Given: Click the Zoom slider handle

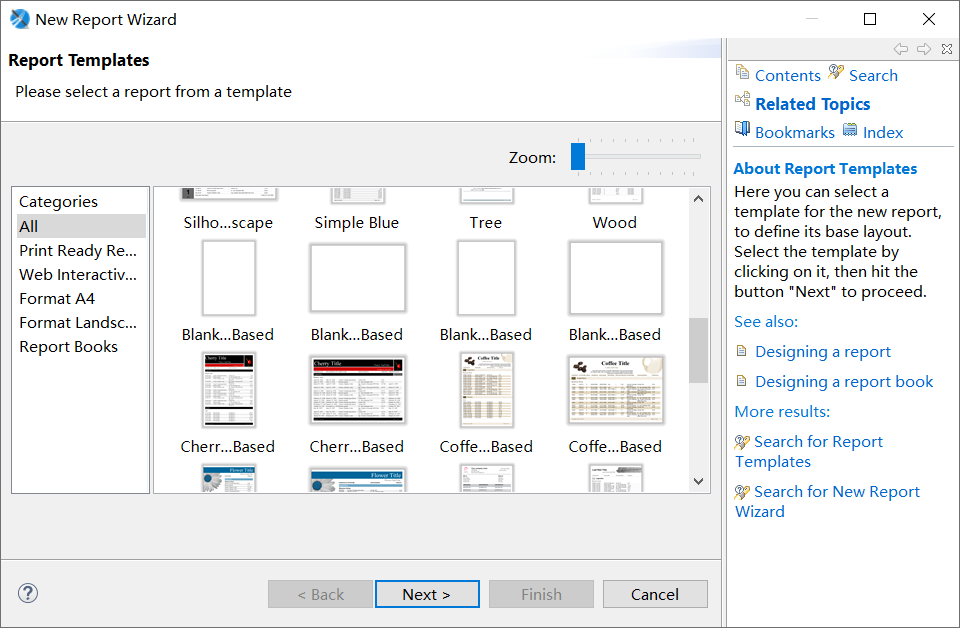Looking at the screenshot, I should tap(578, 156).
